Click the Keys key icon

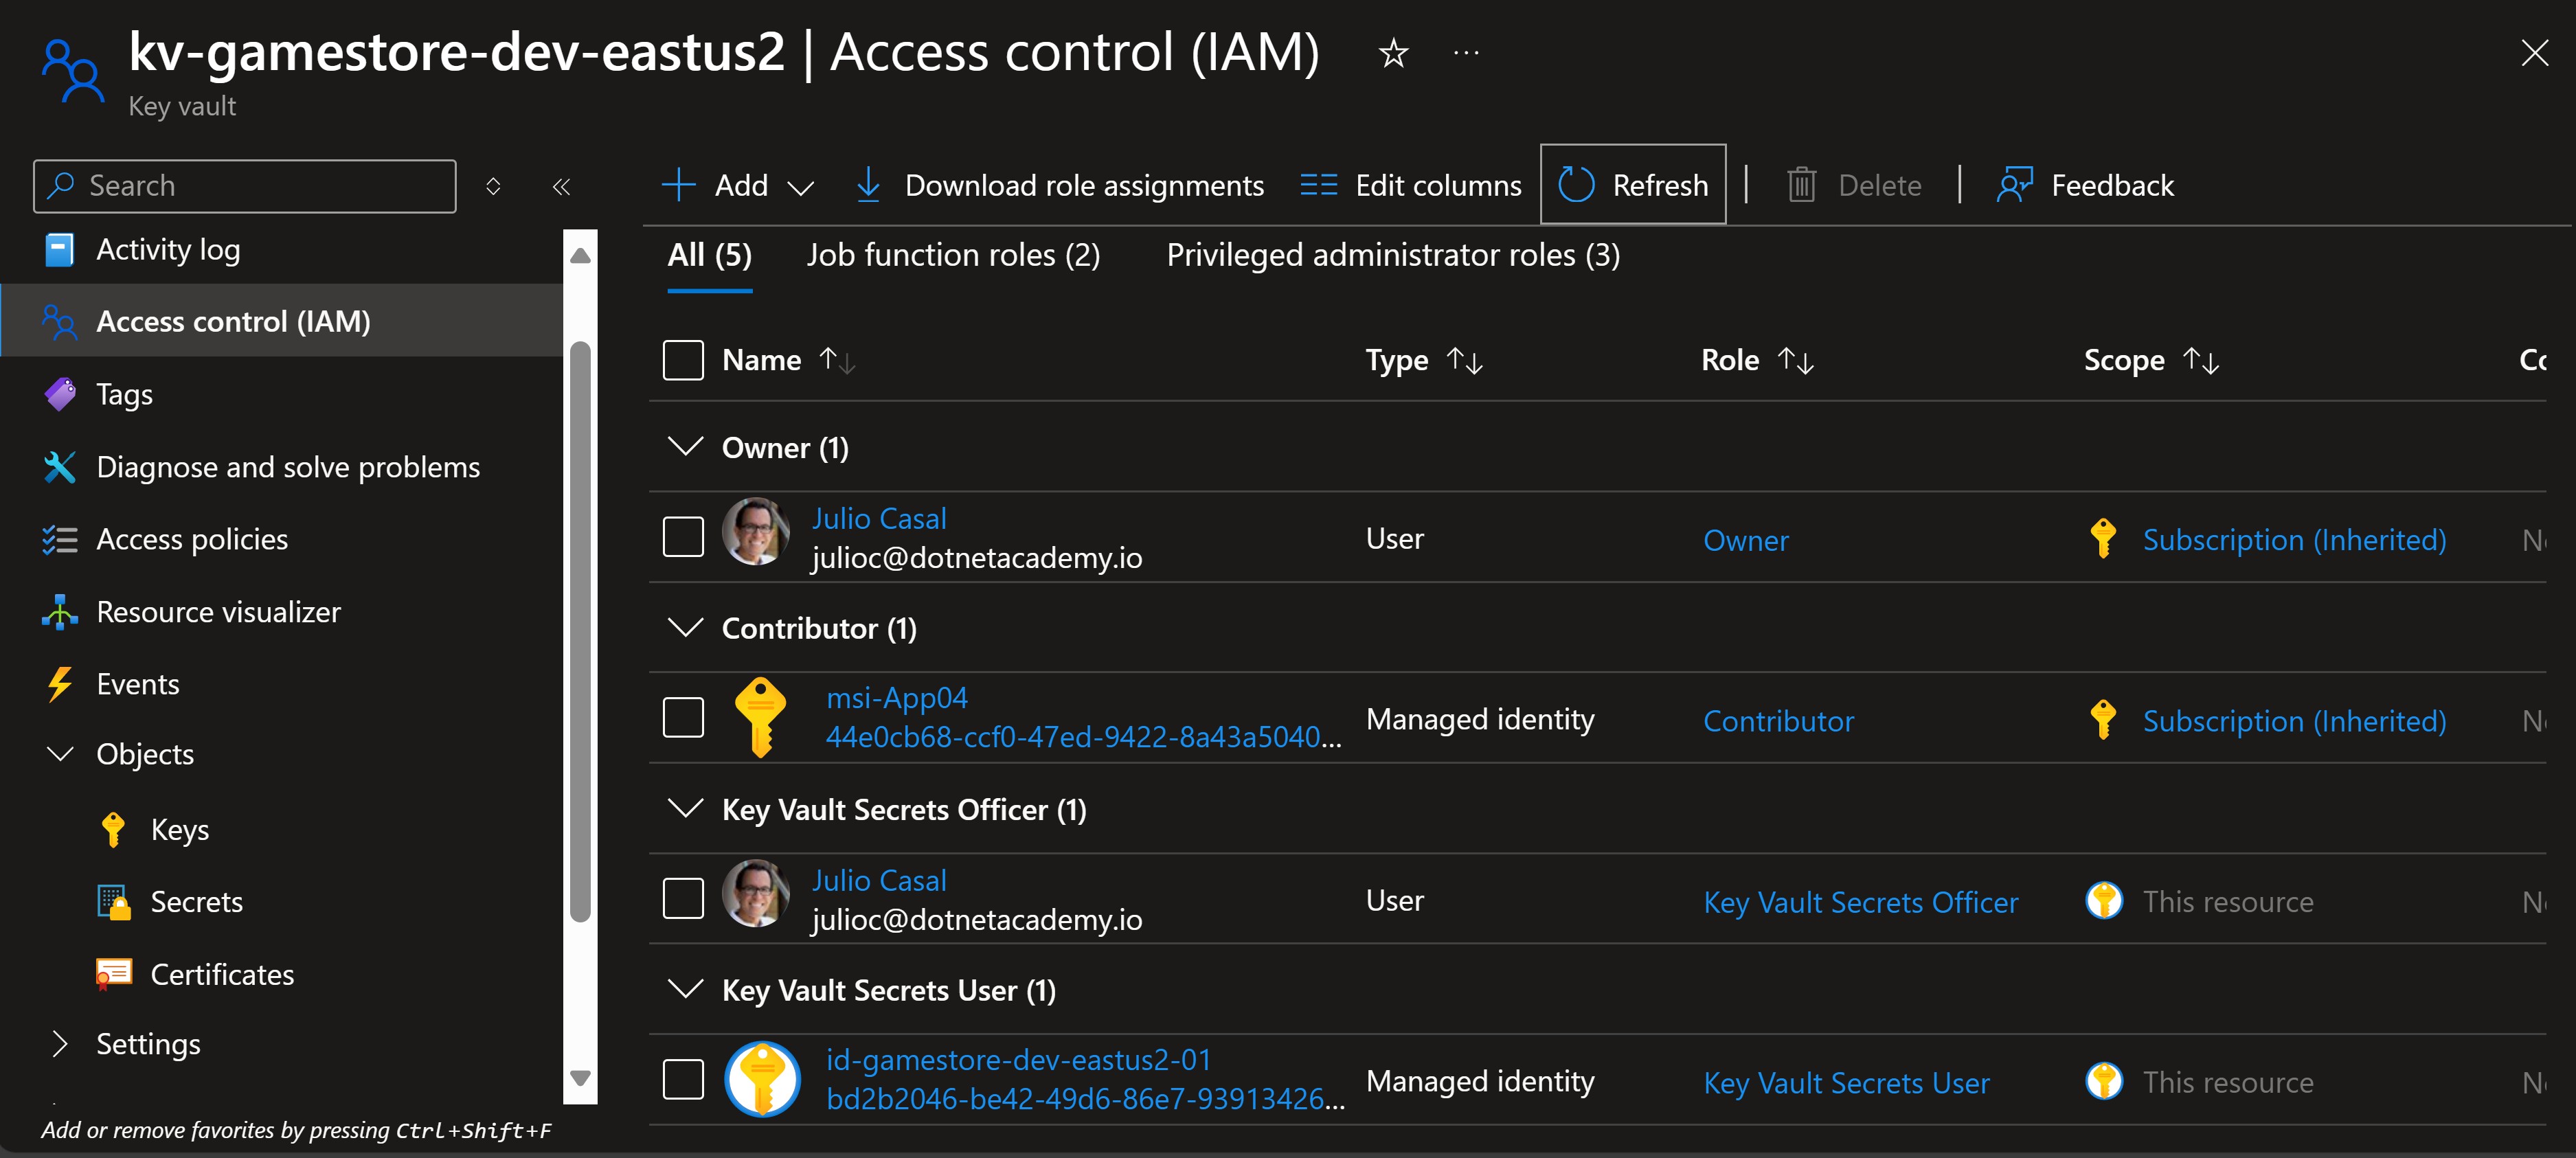pyautogui.click(x=113, y=830)
